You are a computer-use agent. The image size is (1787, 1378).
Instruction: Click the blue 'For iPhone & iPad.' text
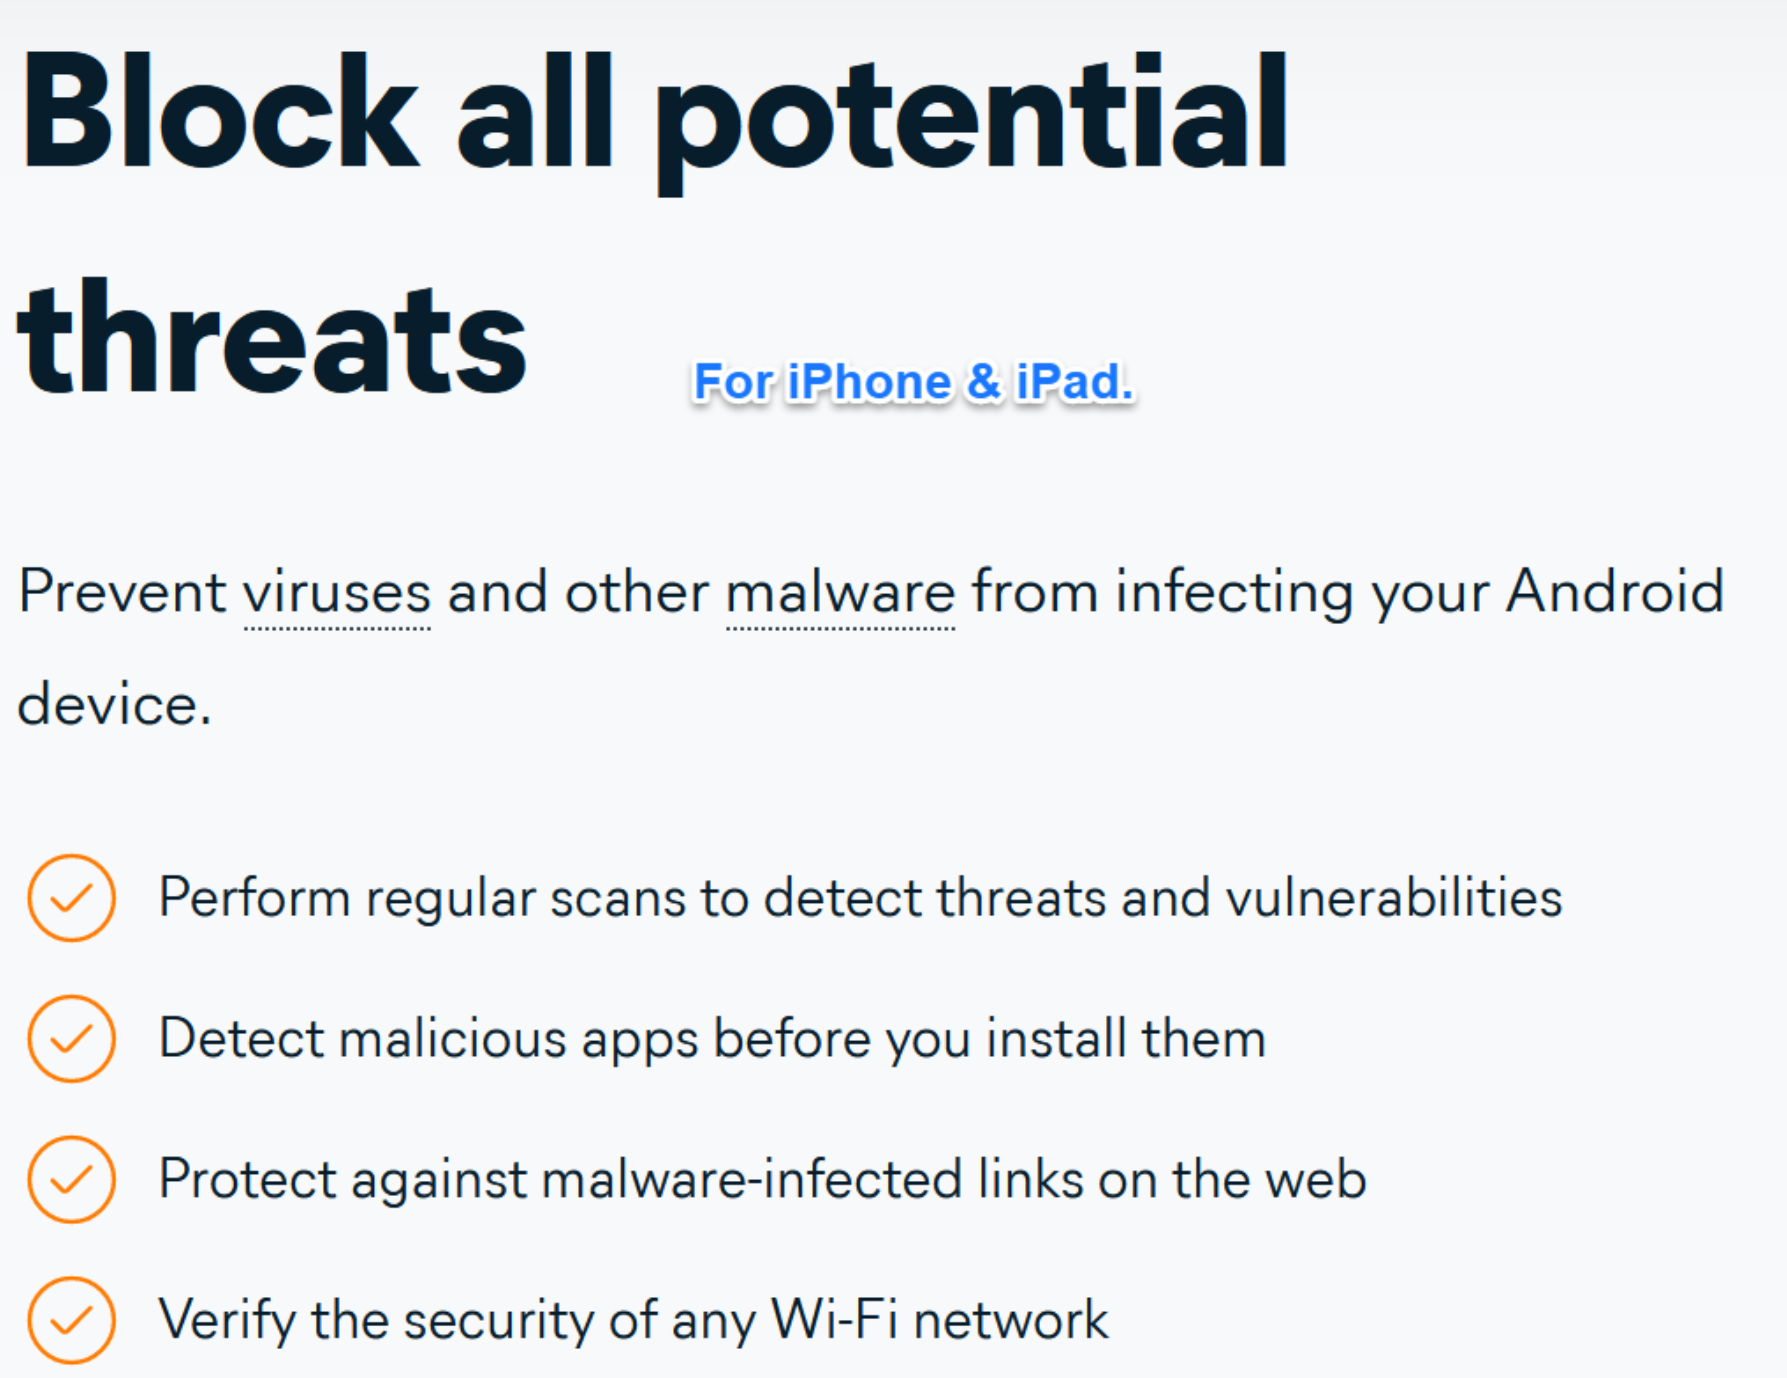click(913, 382)
